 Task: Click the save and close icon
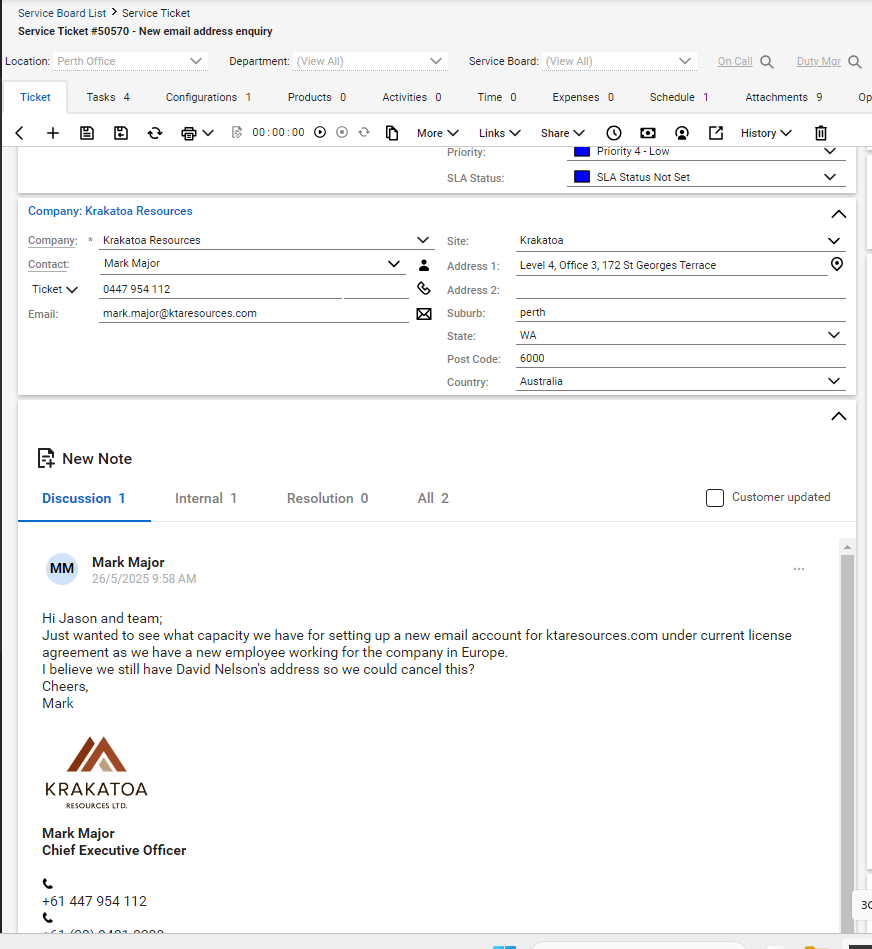pyautogui.click(x=121, y=133)
